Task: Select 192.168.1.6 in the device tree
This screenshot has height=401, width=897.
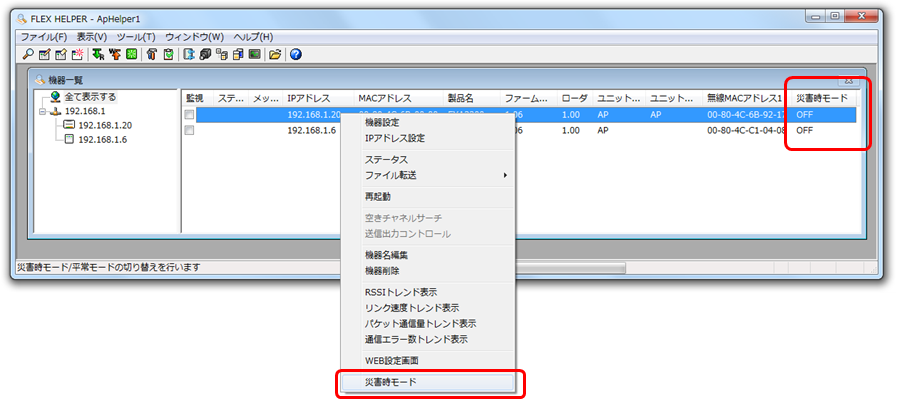Action: [101, 140]
